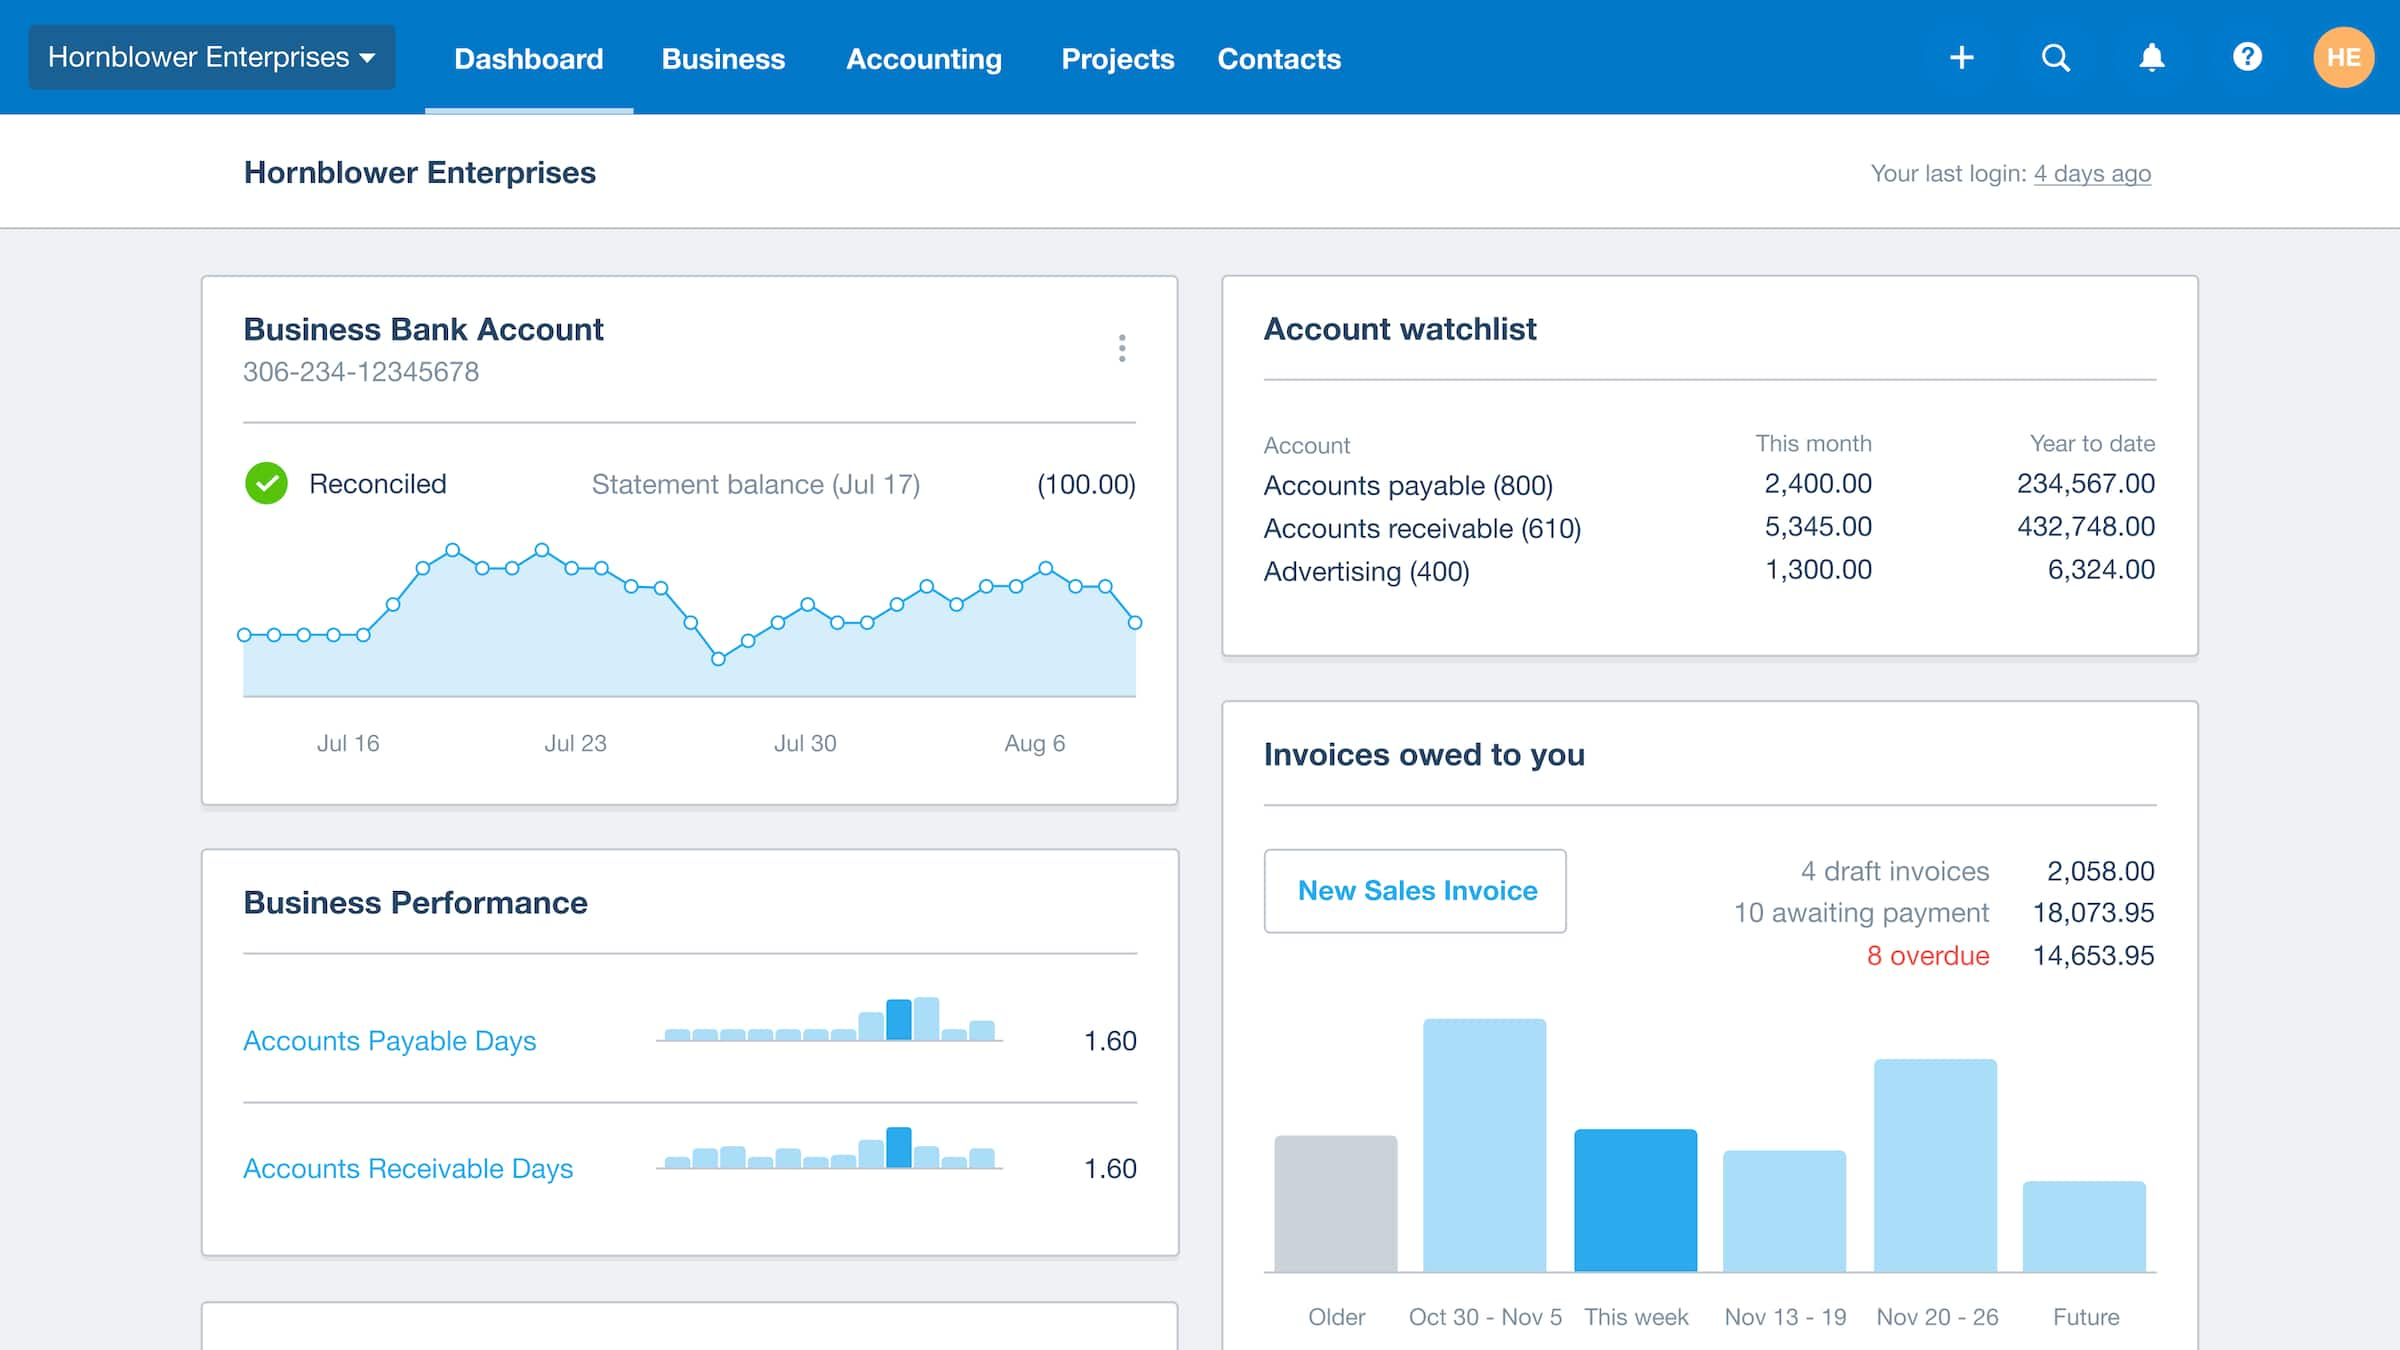The width and height of the screenshot is (2400, 1350).
Task: Select the Projects tab in navigation
Action: pyautogui.click(x=1118, y=58)
